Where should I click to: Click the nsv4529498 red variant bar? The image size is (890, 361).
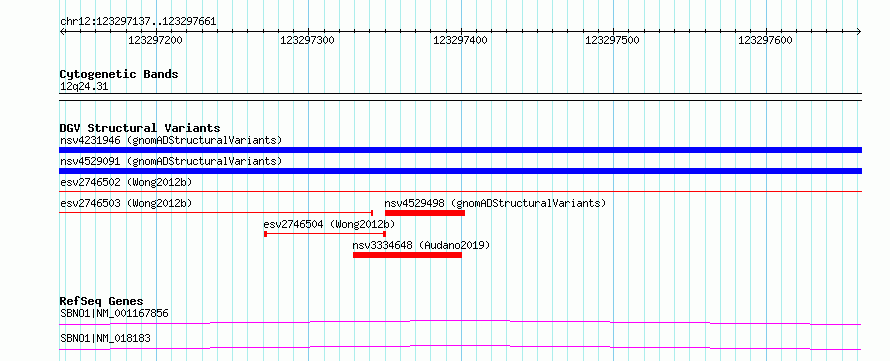(x=425, y=213)
